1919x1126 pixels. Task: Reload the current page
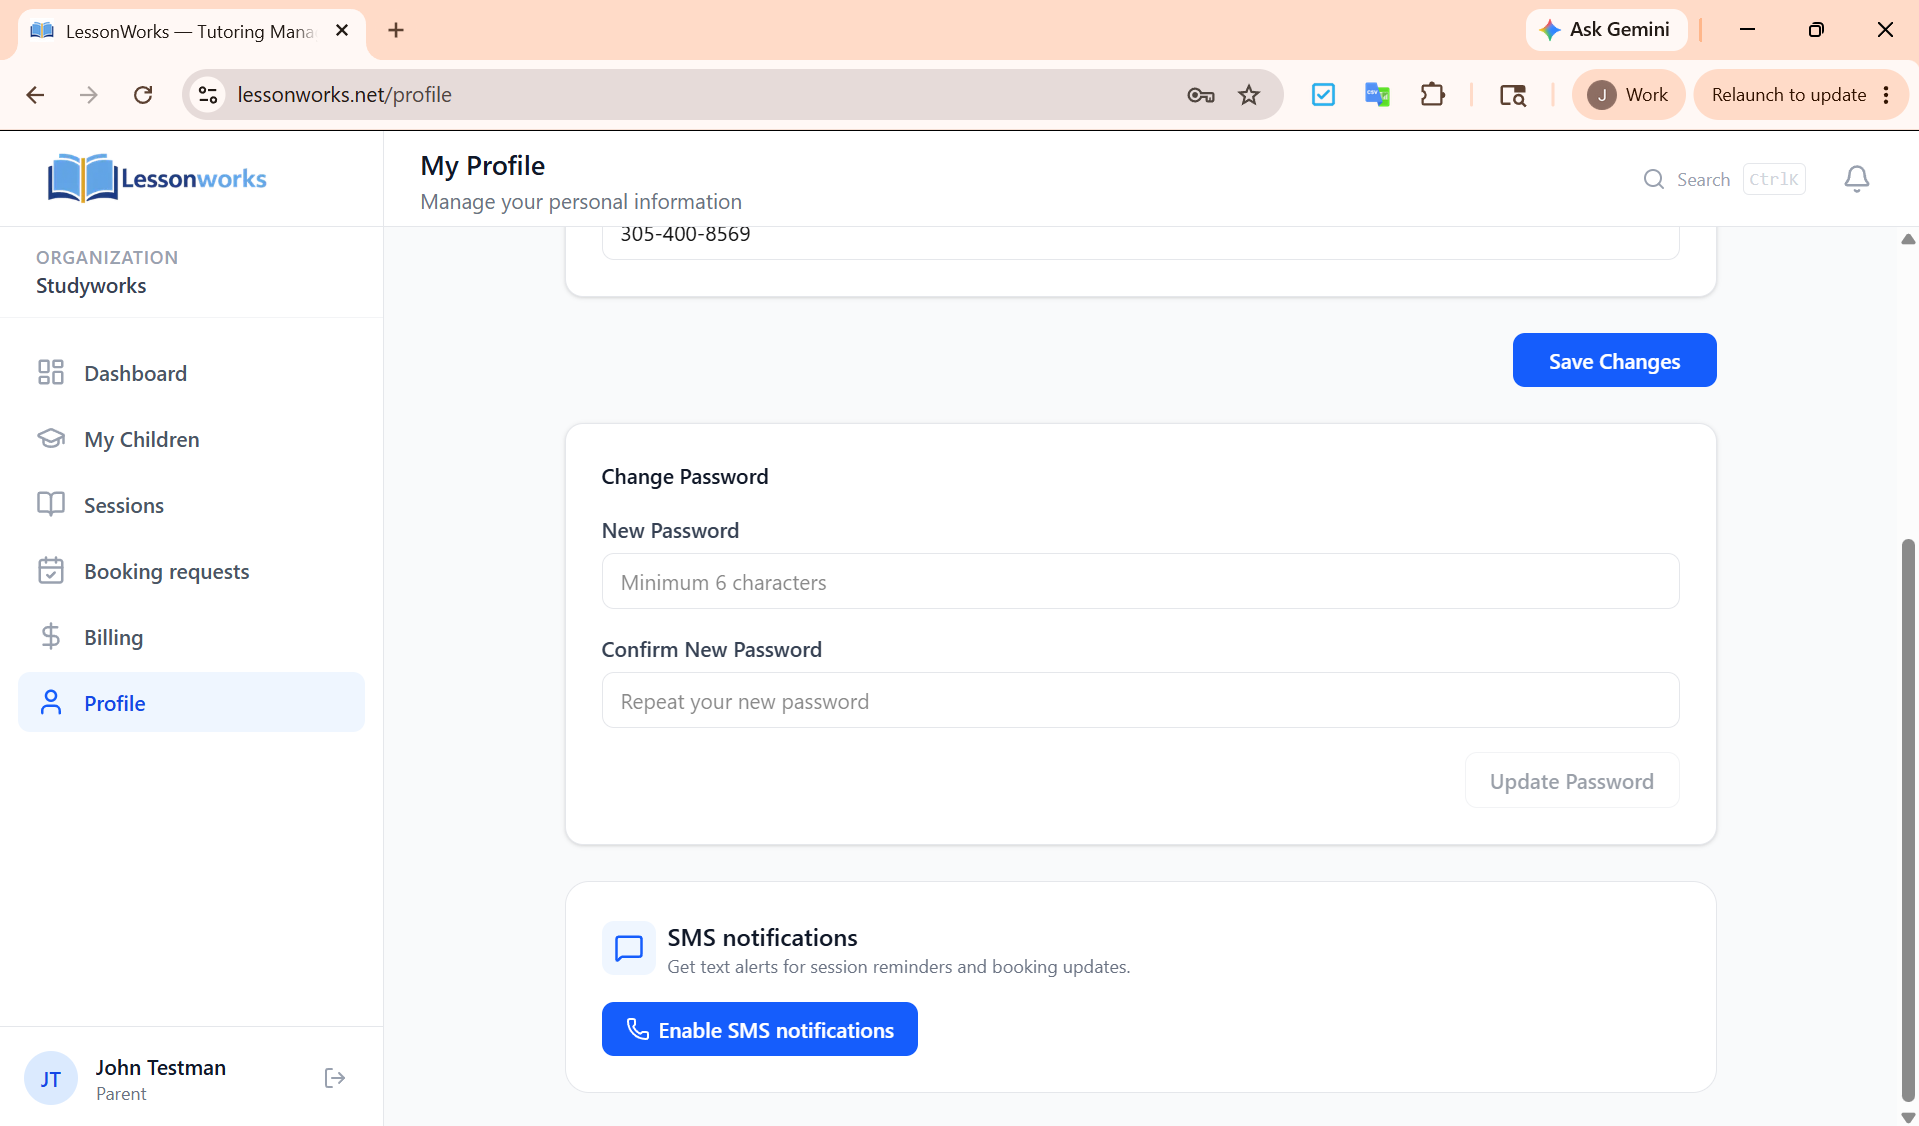click(143, 95)
